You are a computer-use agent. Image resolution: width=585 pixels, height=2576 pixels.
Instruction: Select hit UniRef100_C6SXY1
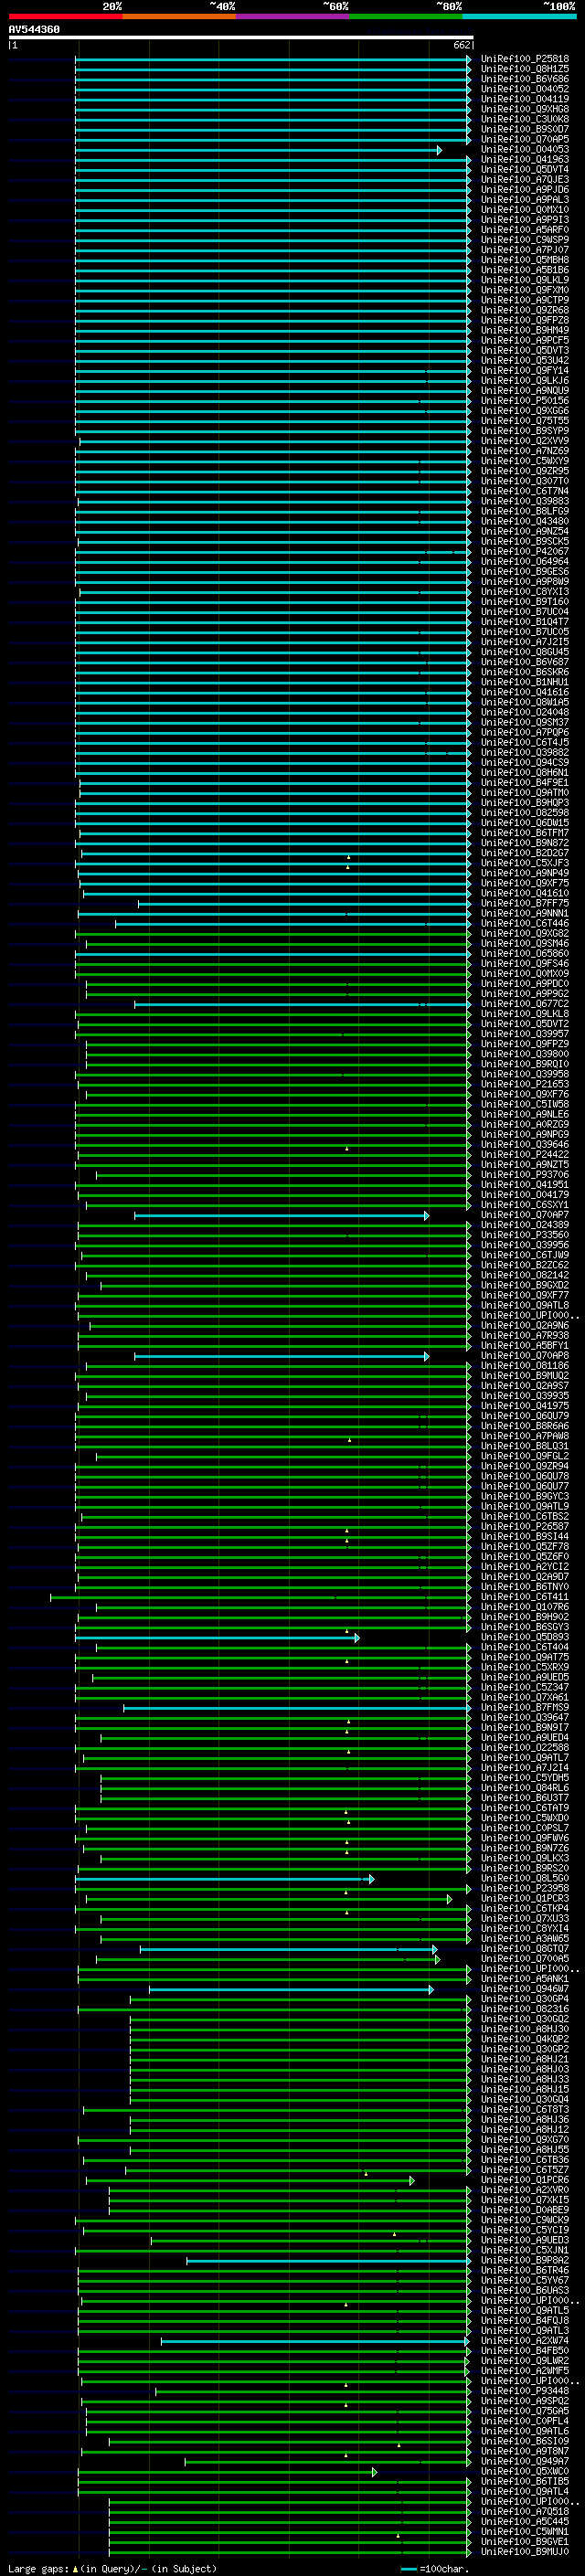coord(524,1205)
